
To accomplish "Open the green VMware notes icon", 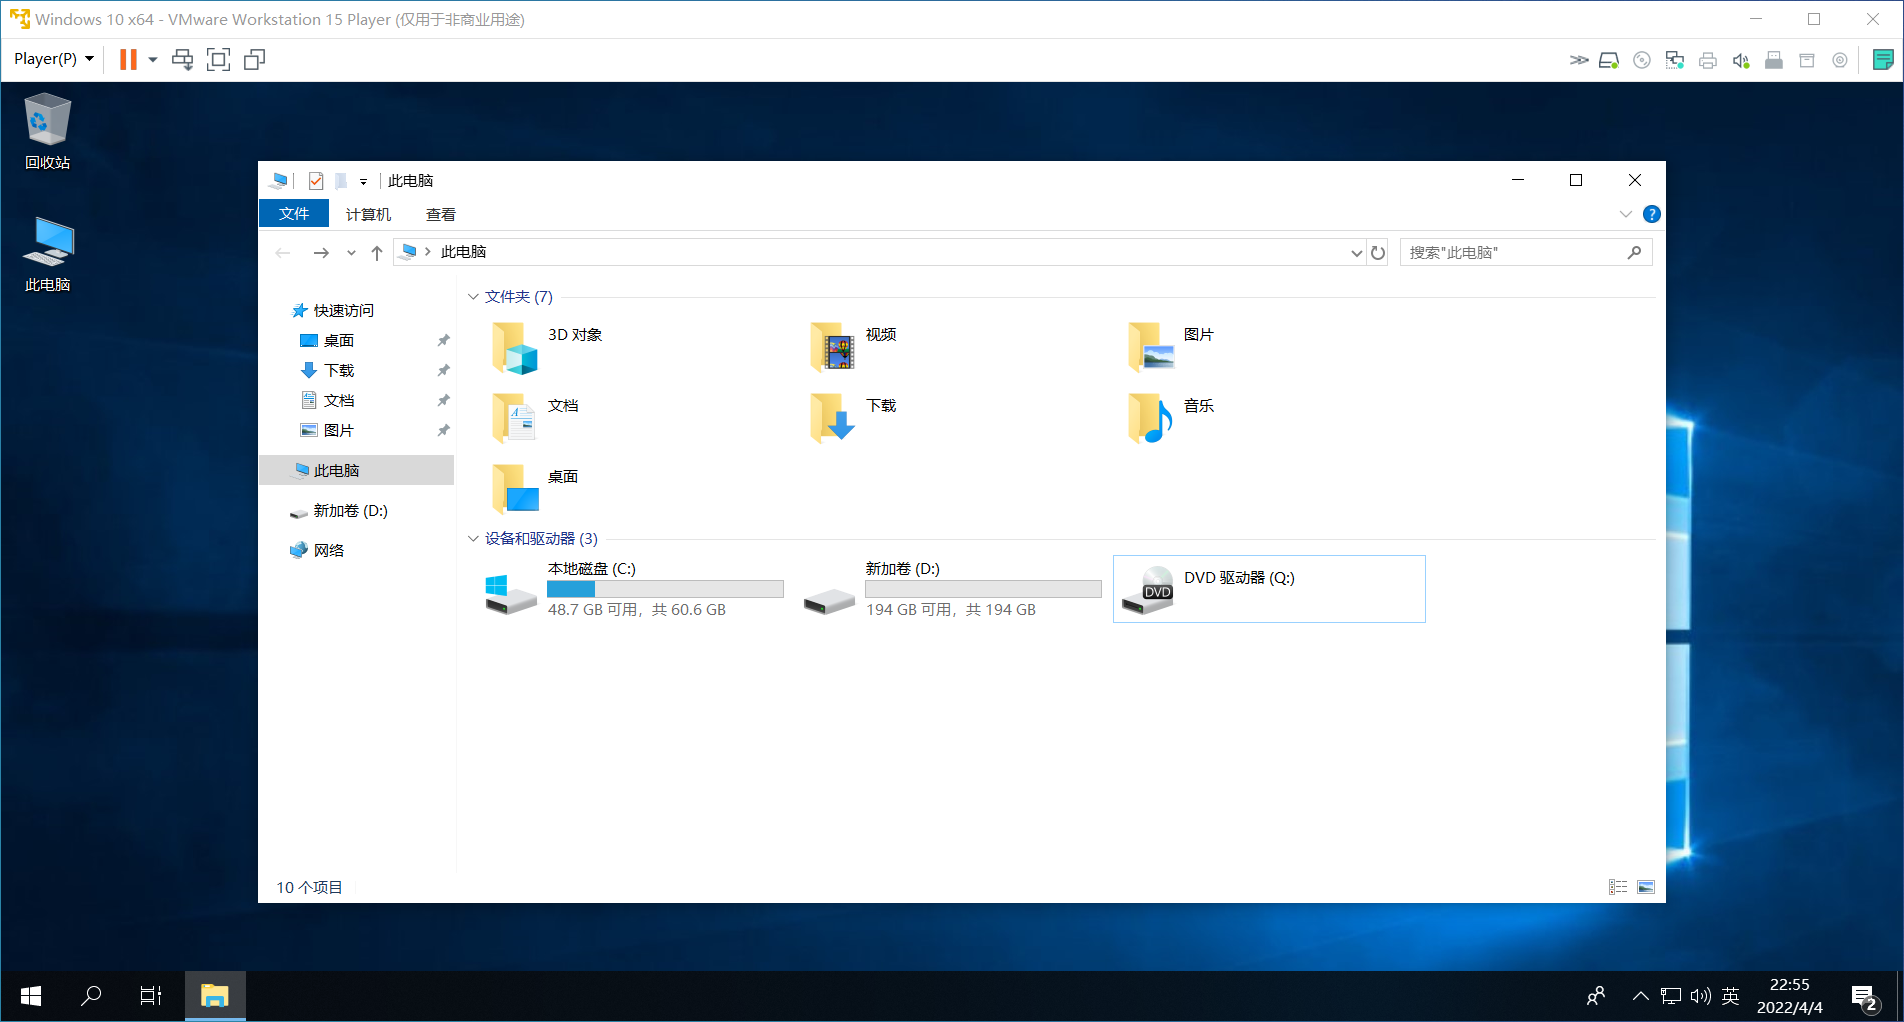I will coord(1883,60).
